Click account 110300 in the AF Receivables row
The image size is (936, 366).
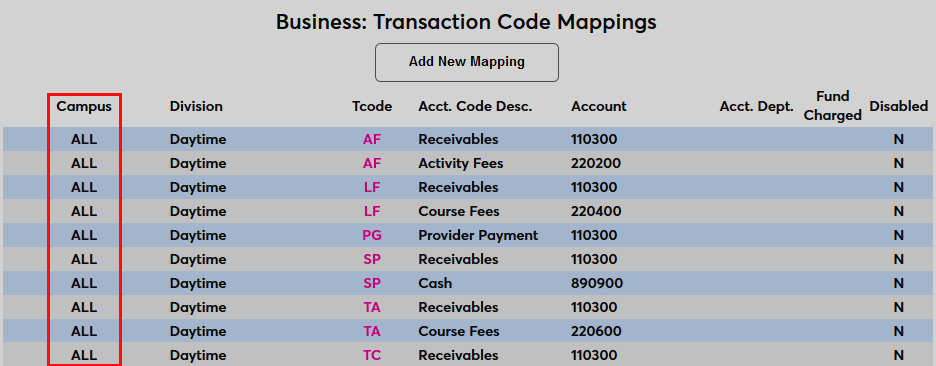click(594, 140)
